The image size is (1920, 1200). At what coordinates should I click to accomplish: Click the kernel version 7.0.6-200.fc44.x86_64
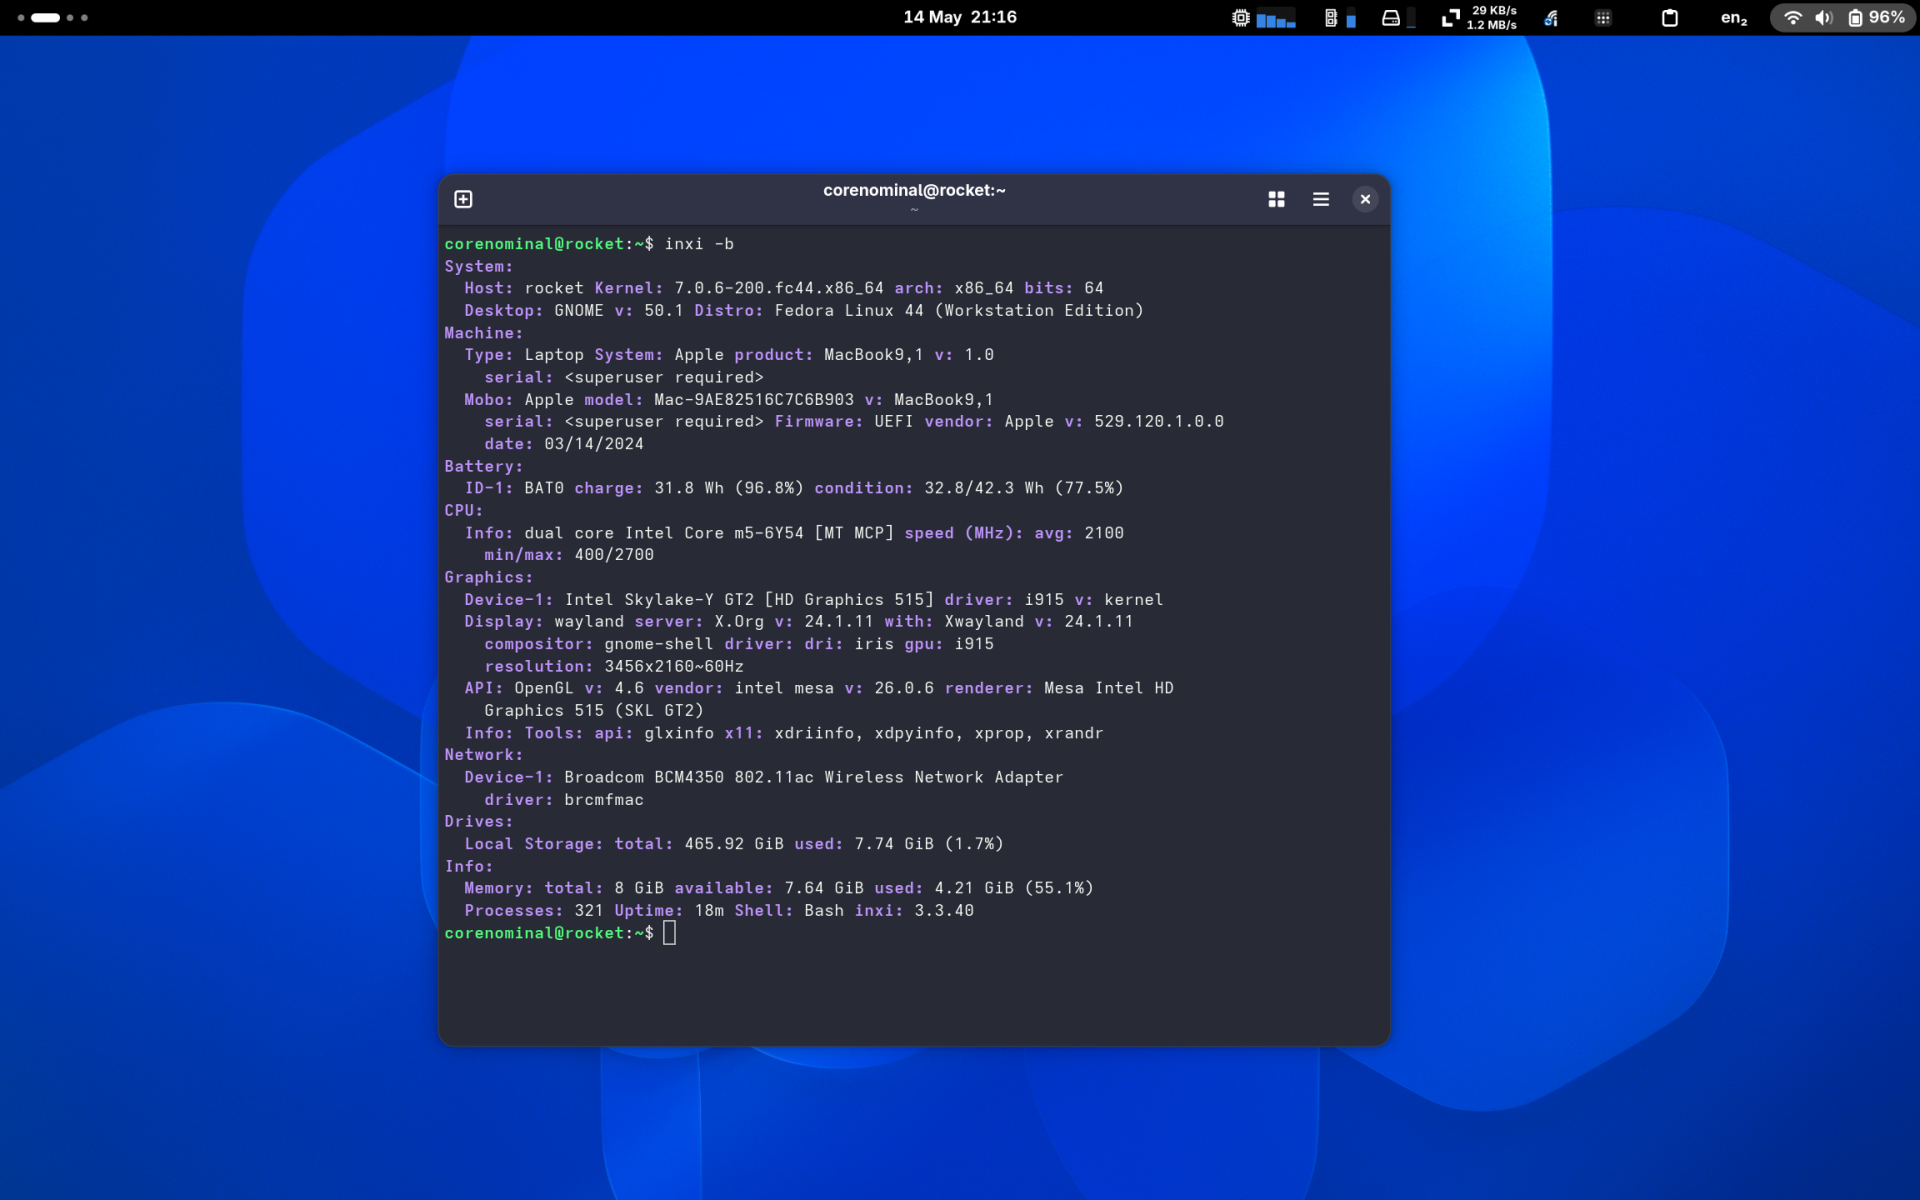779,288
